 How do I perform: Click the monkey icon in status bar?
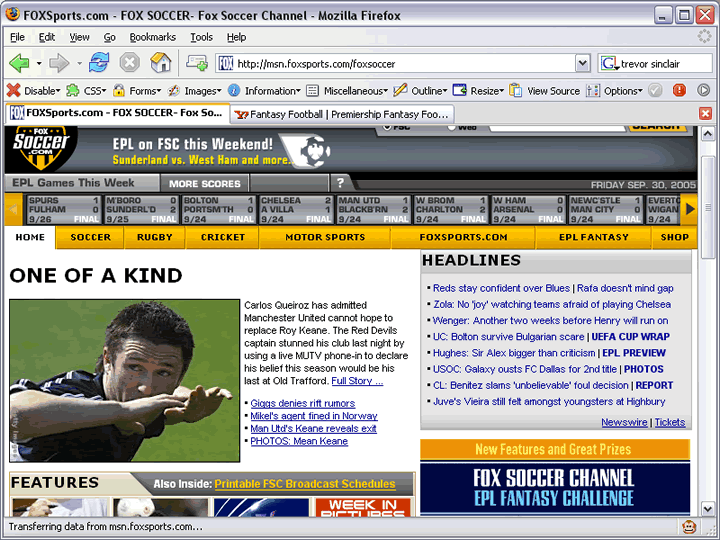pos(689,527)
